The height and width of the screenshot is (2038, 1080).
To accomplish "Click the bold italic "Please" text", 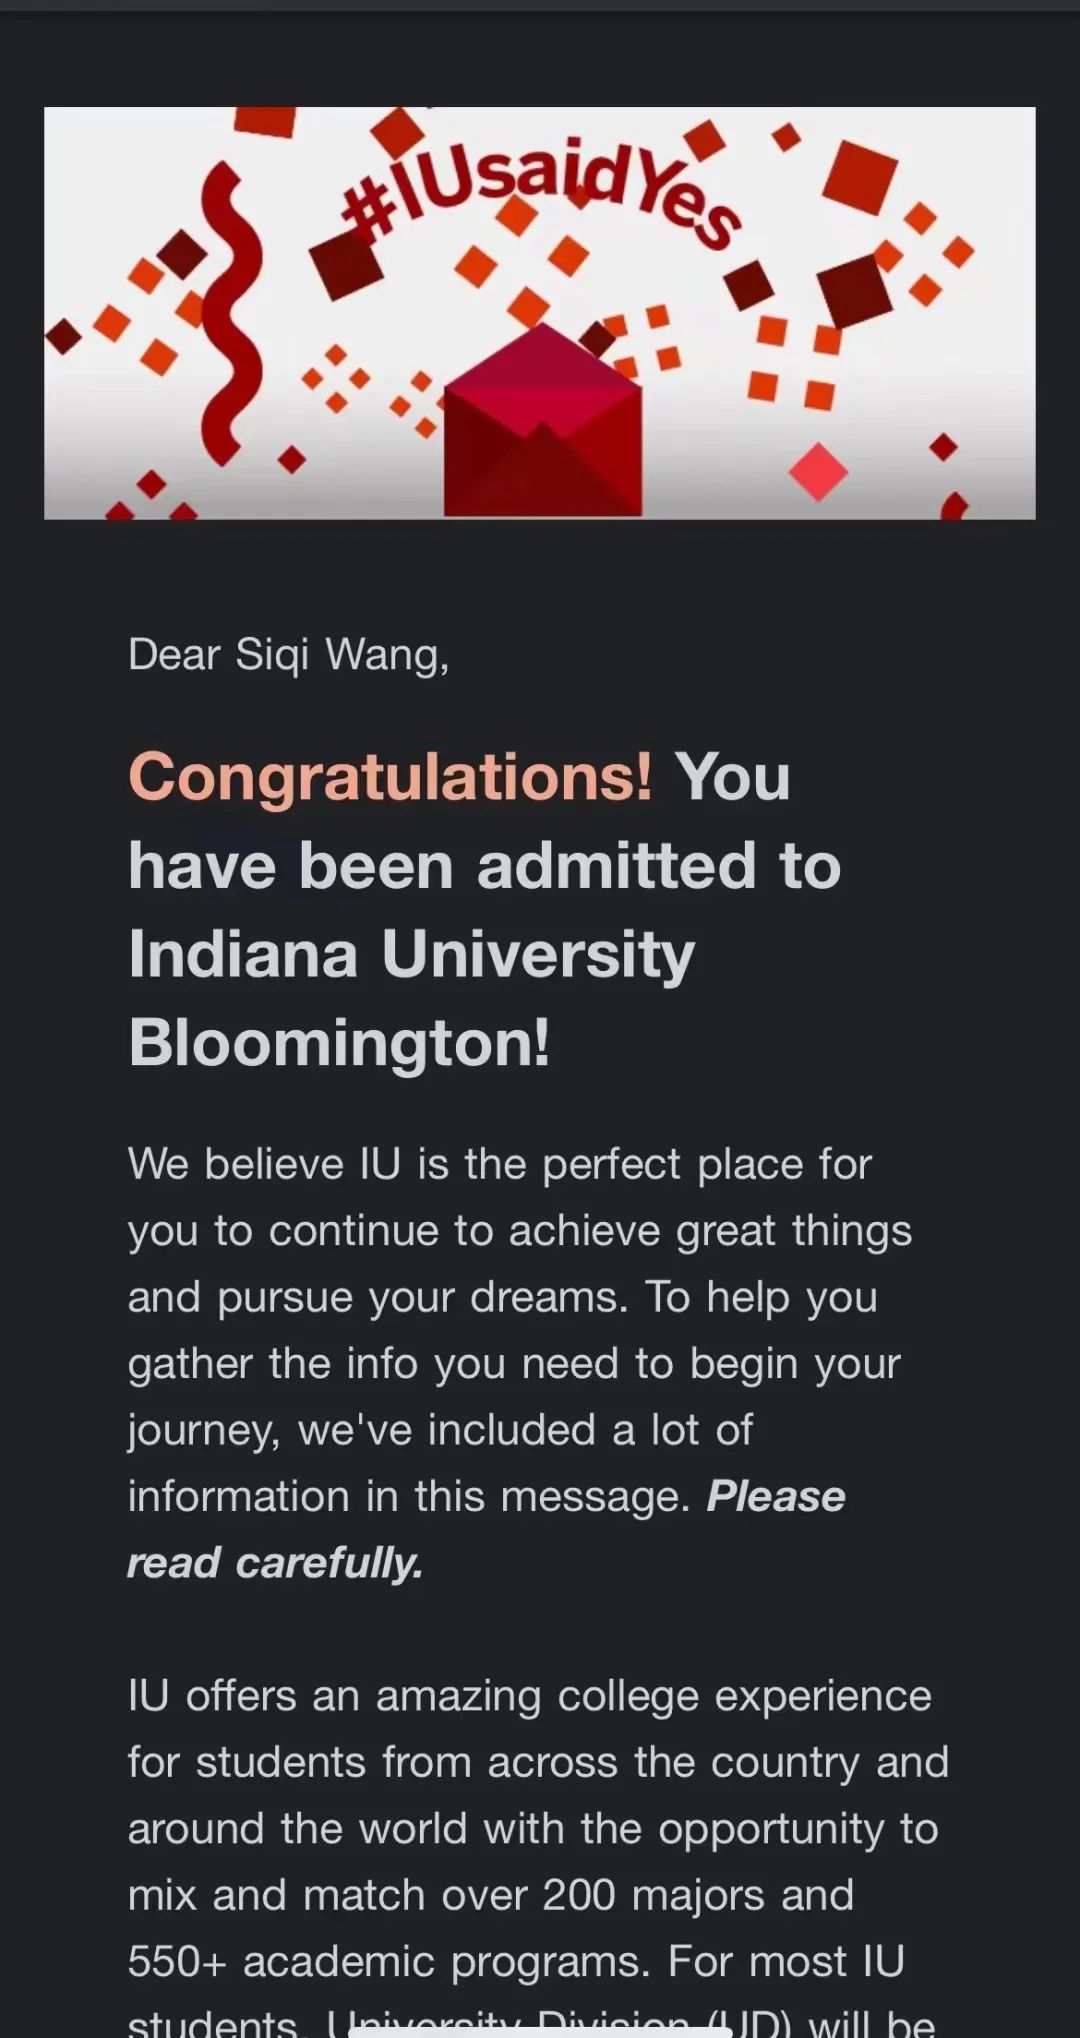I will (776, 1496).
